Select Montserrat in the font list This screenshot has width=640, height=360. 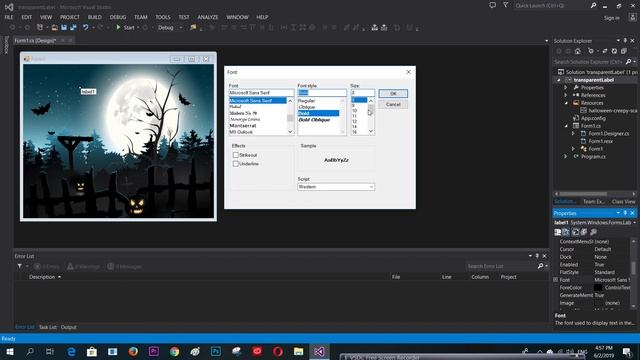[243, 126]
